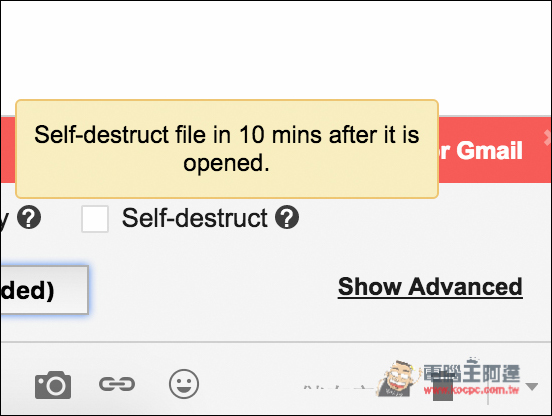The height and width of the screenshot is (416, 552).
Task: Insert a link using the chain icon
Action: pos(117,384)
